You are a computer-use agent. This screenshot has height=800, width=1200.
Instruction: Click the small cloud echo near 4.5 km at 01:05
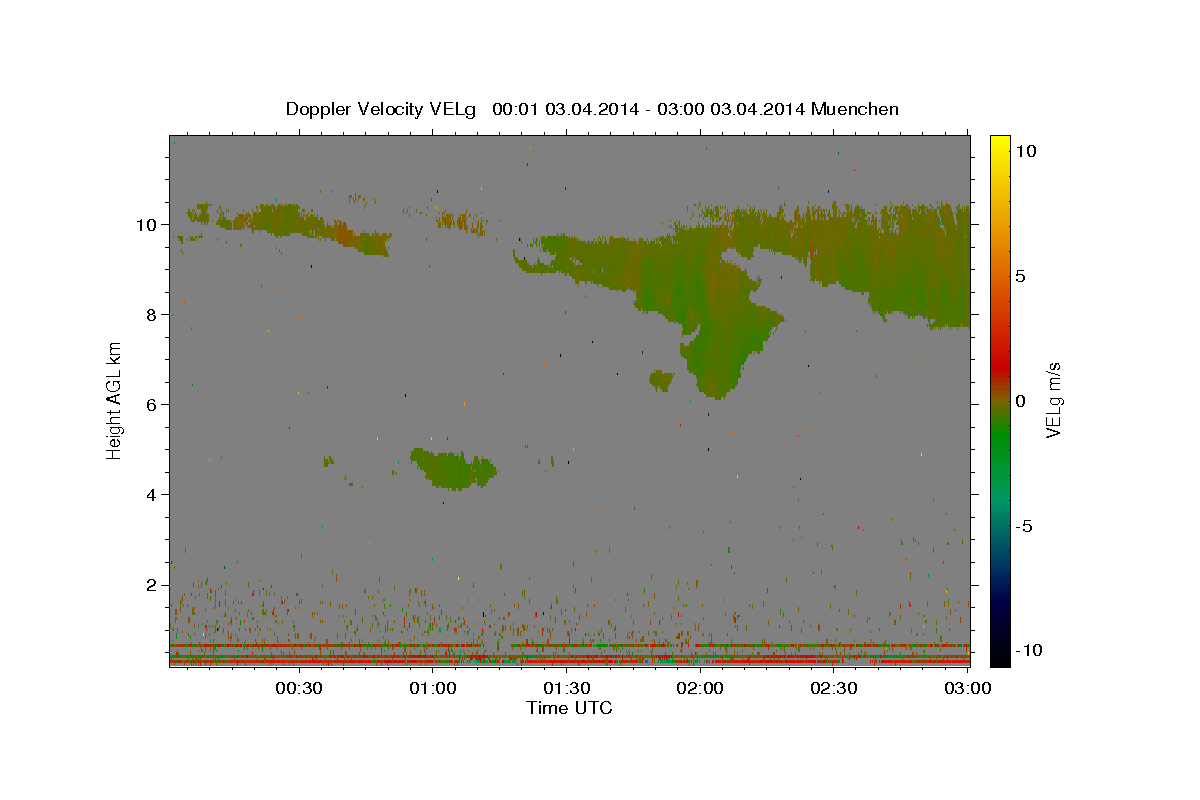point(453,468)
